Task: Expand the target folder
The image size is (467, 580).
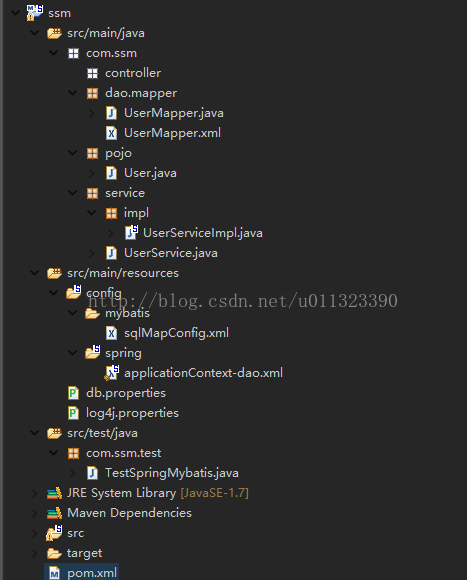Action: click(35, 553)
